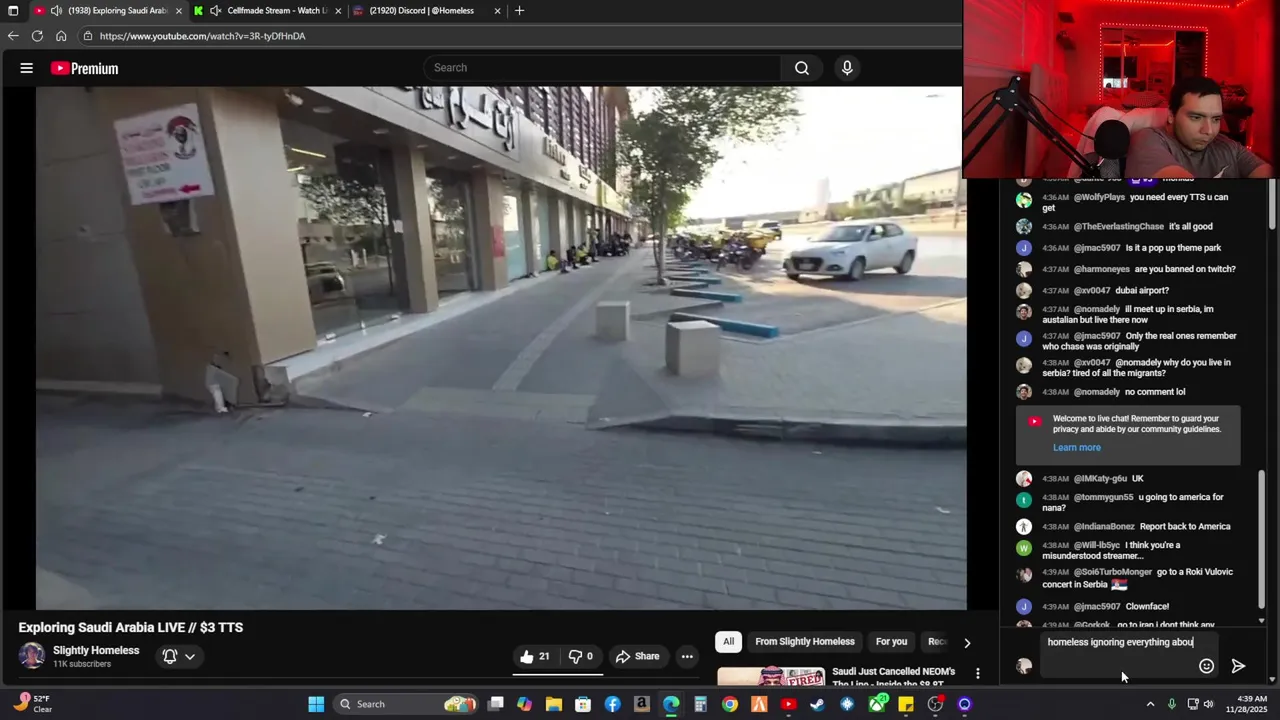Open the Calculator from the taskbar
Viewport: 1280px width, 720px height.
700,704
